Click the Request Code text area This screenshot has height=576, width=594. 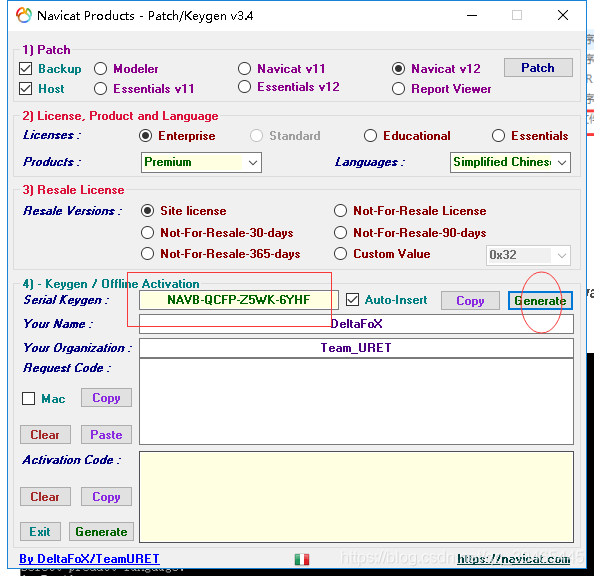356,402
